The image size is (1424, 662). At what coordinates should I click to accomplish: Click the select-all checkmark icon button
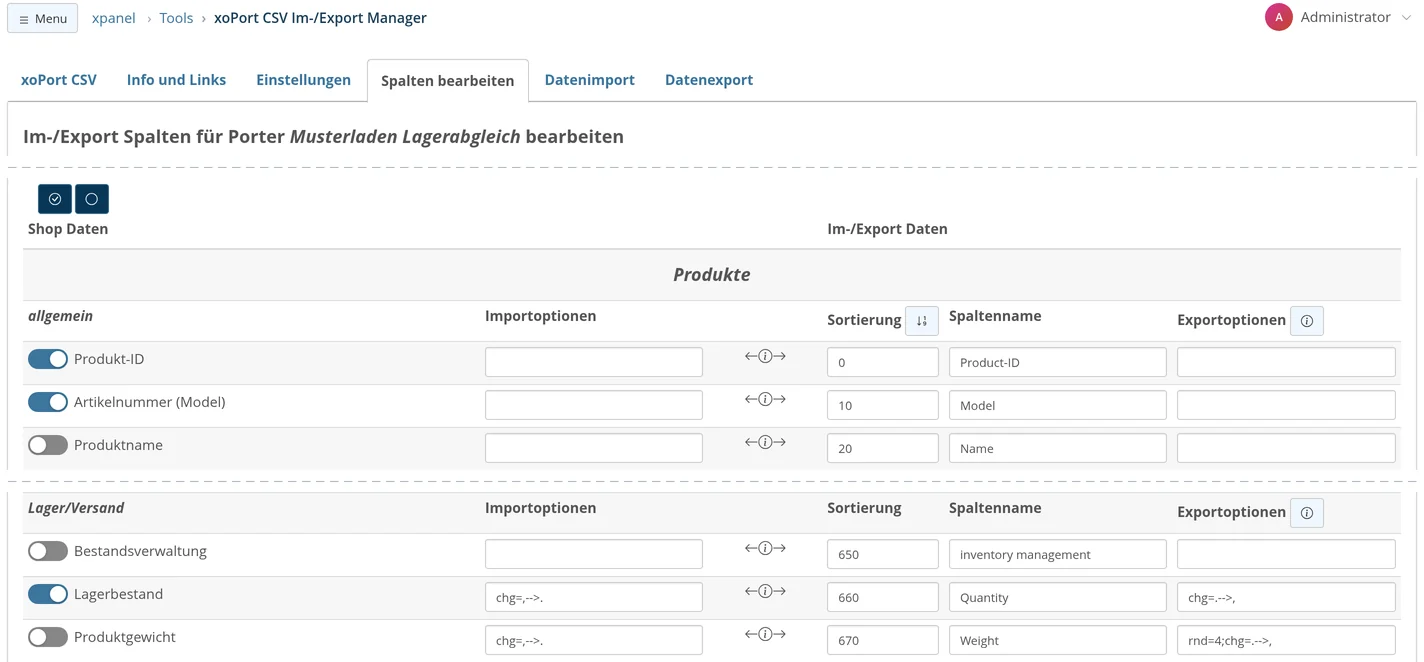tap(55, 199)
